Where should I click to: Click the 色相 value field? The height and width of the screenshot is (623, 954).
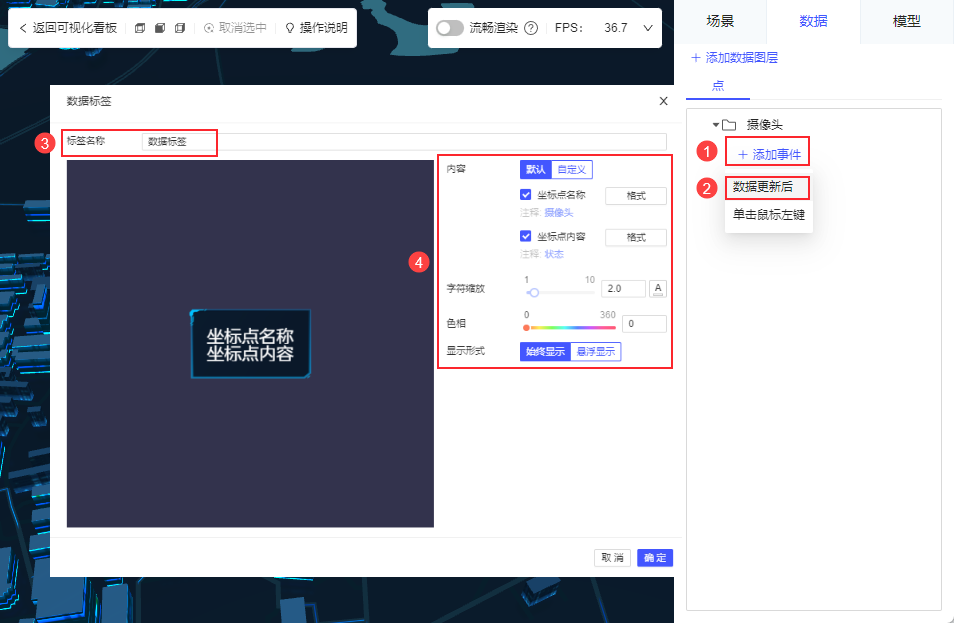[x=644, y=324]
